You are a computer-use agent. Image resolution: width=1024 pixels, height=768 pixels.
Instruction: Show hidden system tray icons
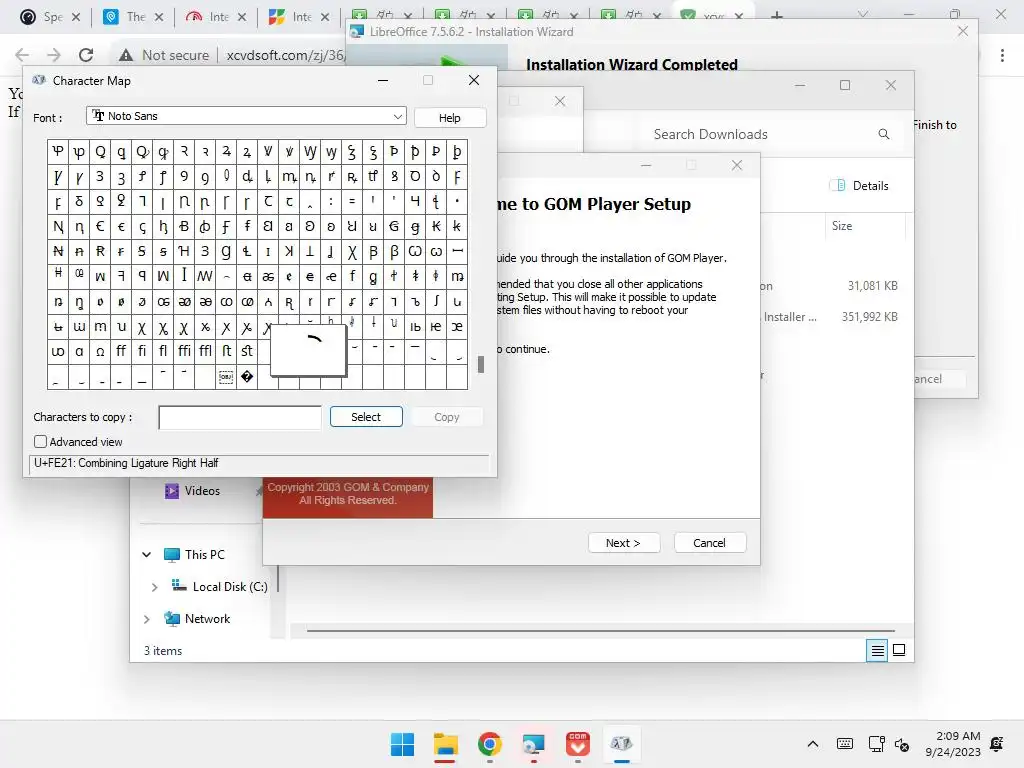coord(812,744)
